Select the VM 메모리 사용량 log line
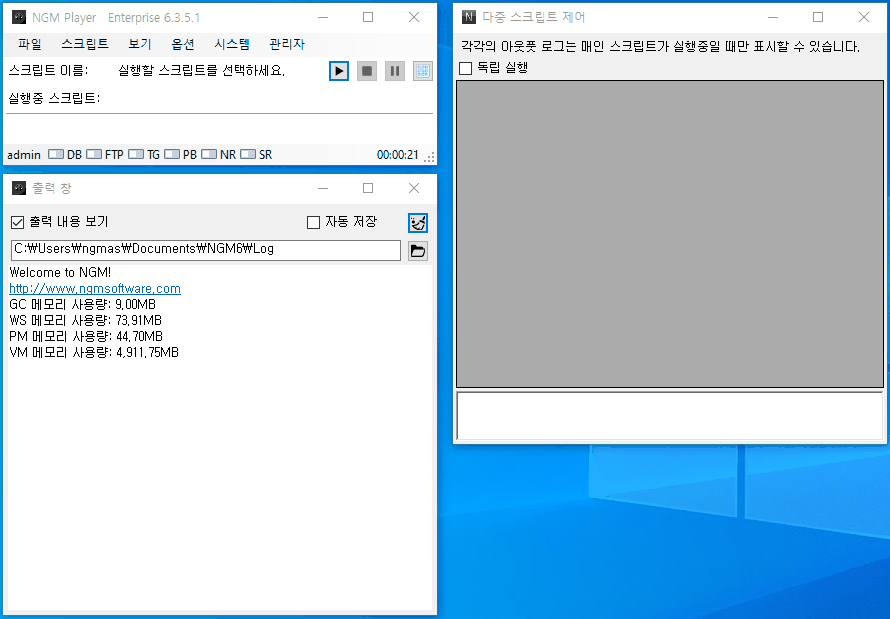This screenshot has width=890, height=619. [x=94, y=352]
